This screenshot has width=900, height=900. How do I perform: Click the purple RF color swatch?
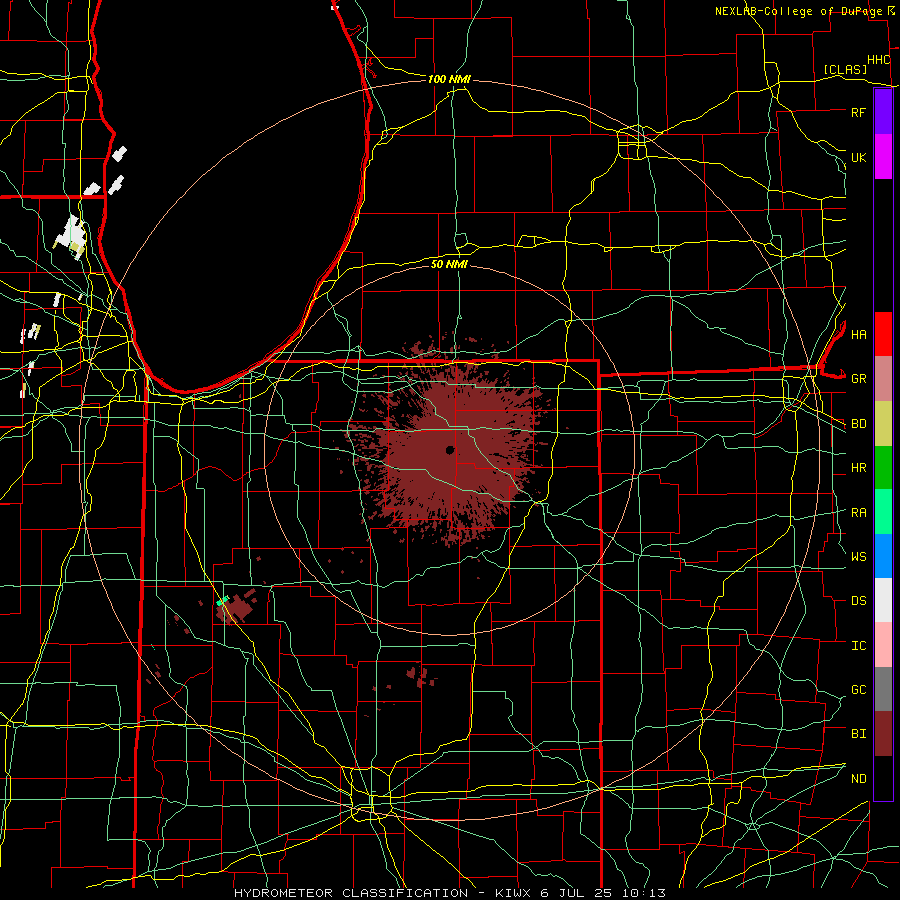(x=883, y=112)
